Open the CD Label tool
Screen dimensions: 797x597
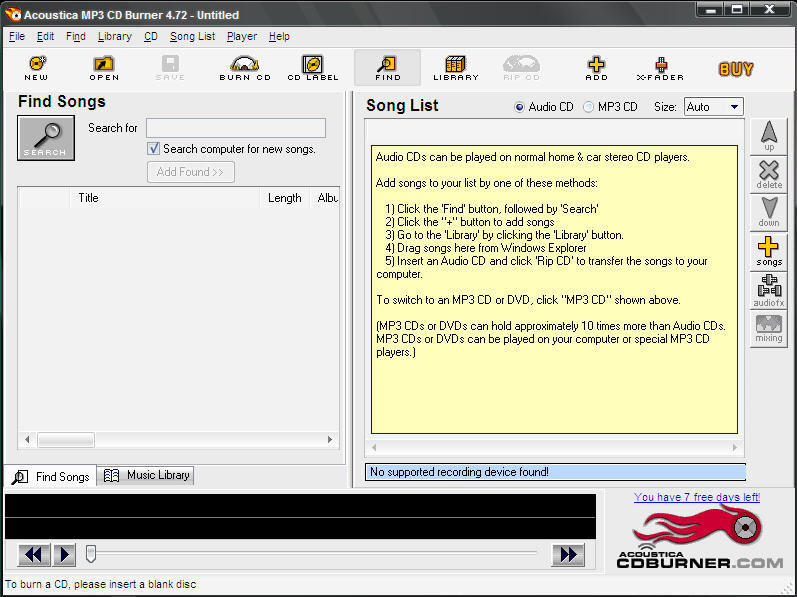pos(313,68)
